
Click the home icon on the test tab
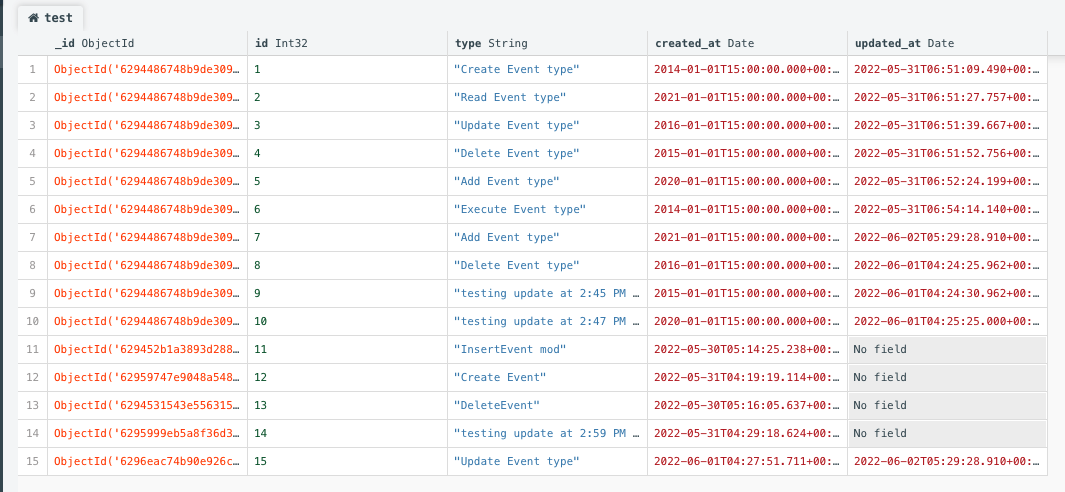point(33,18)
